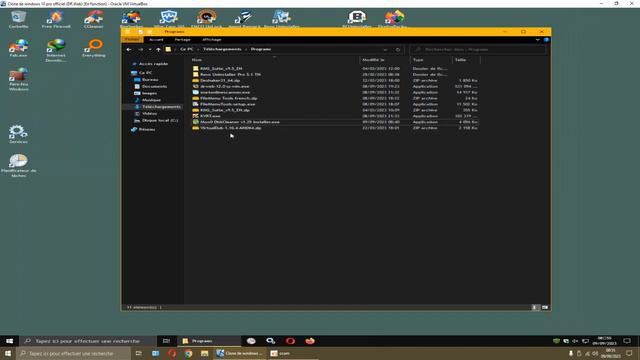Select Documents in the navigation pane
The width and height of the screenshot is (640, 360).
tap(154, 87)
